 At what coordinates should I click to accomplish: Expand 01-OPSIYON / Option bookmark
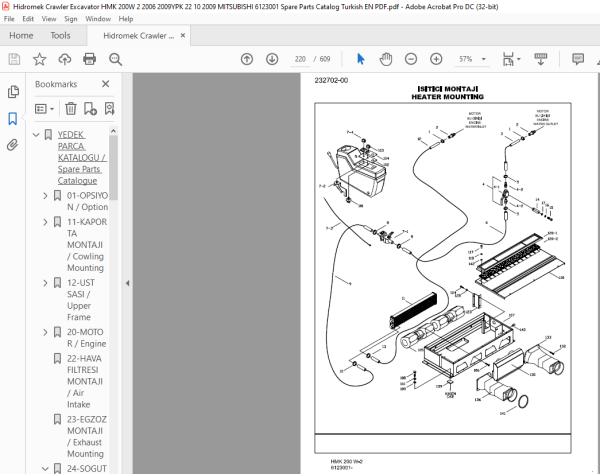tap(45, 195)
